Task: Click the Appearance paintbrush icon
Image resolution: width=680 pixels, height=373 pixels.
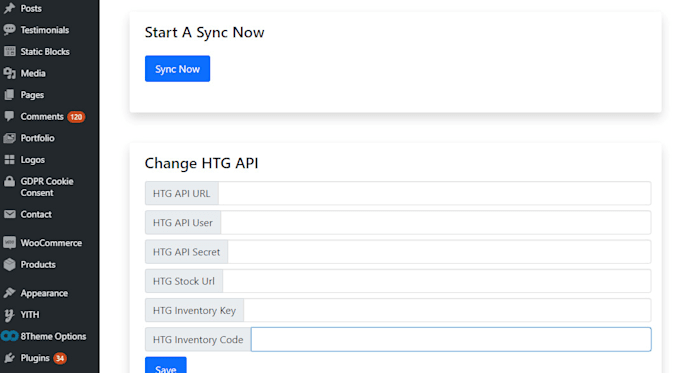Action: (9, 293)
